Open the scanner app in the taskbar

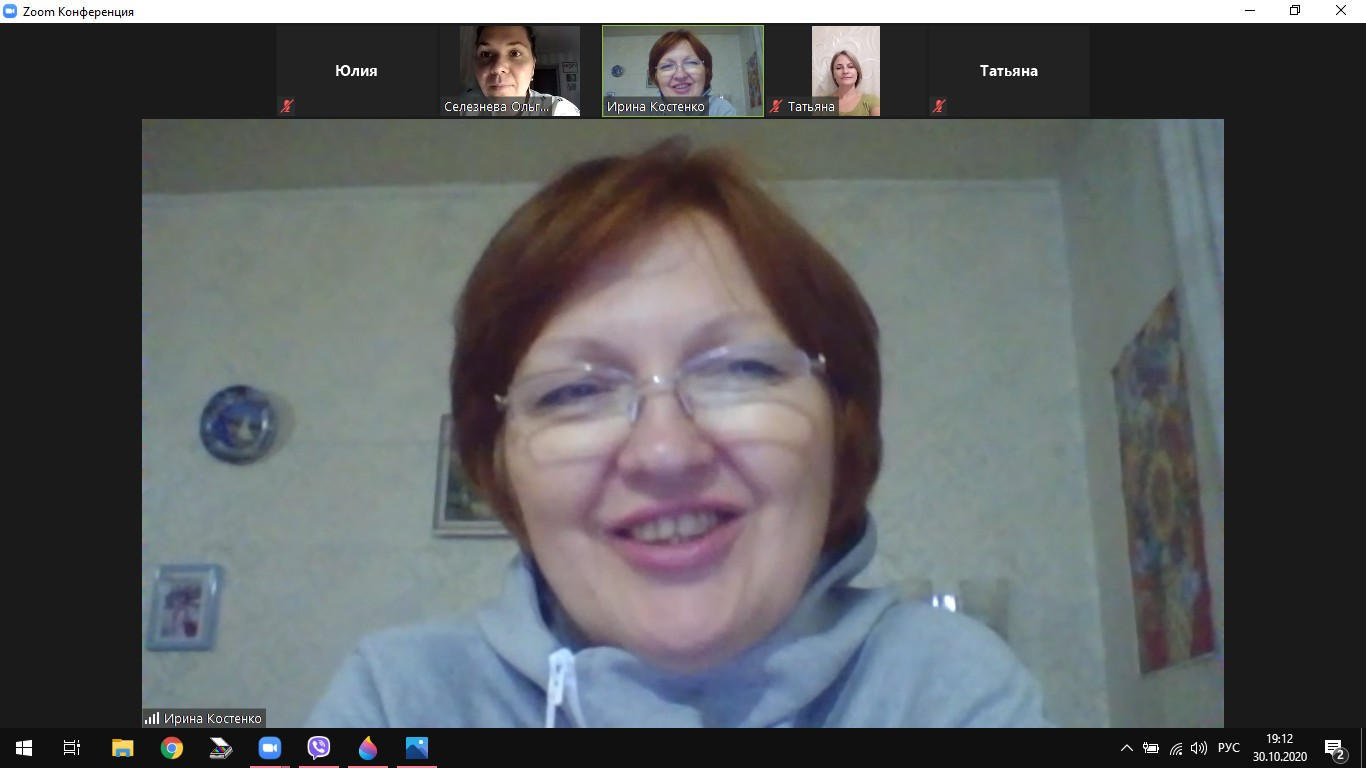pyautogui.click(x=221, y=748)
